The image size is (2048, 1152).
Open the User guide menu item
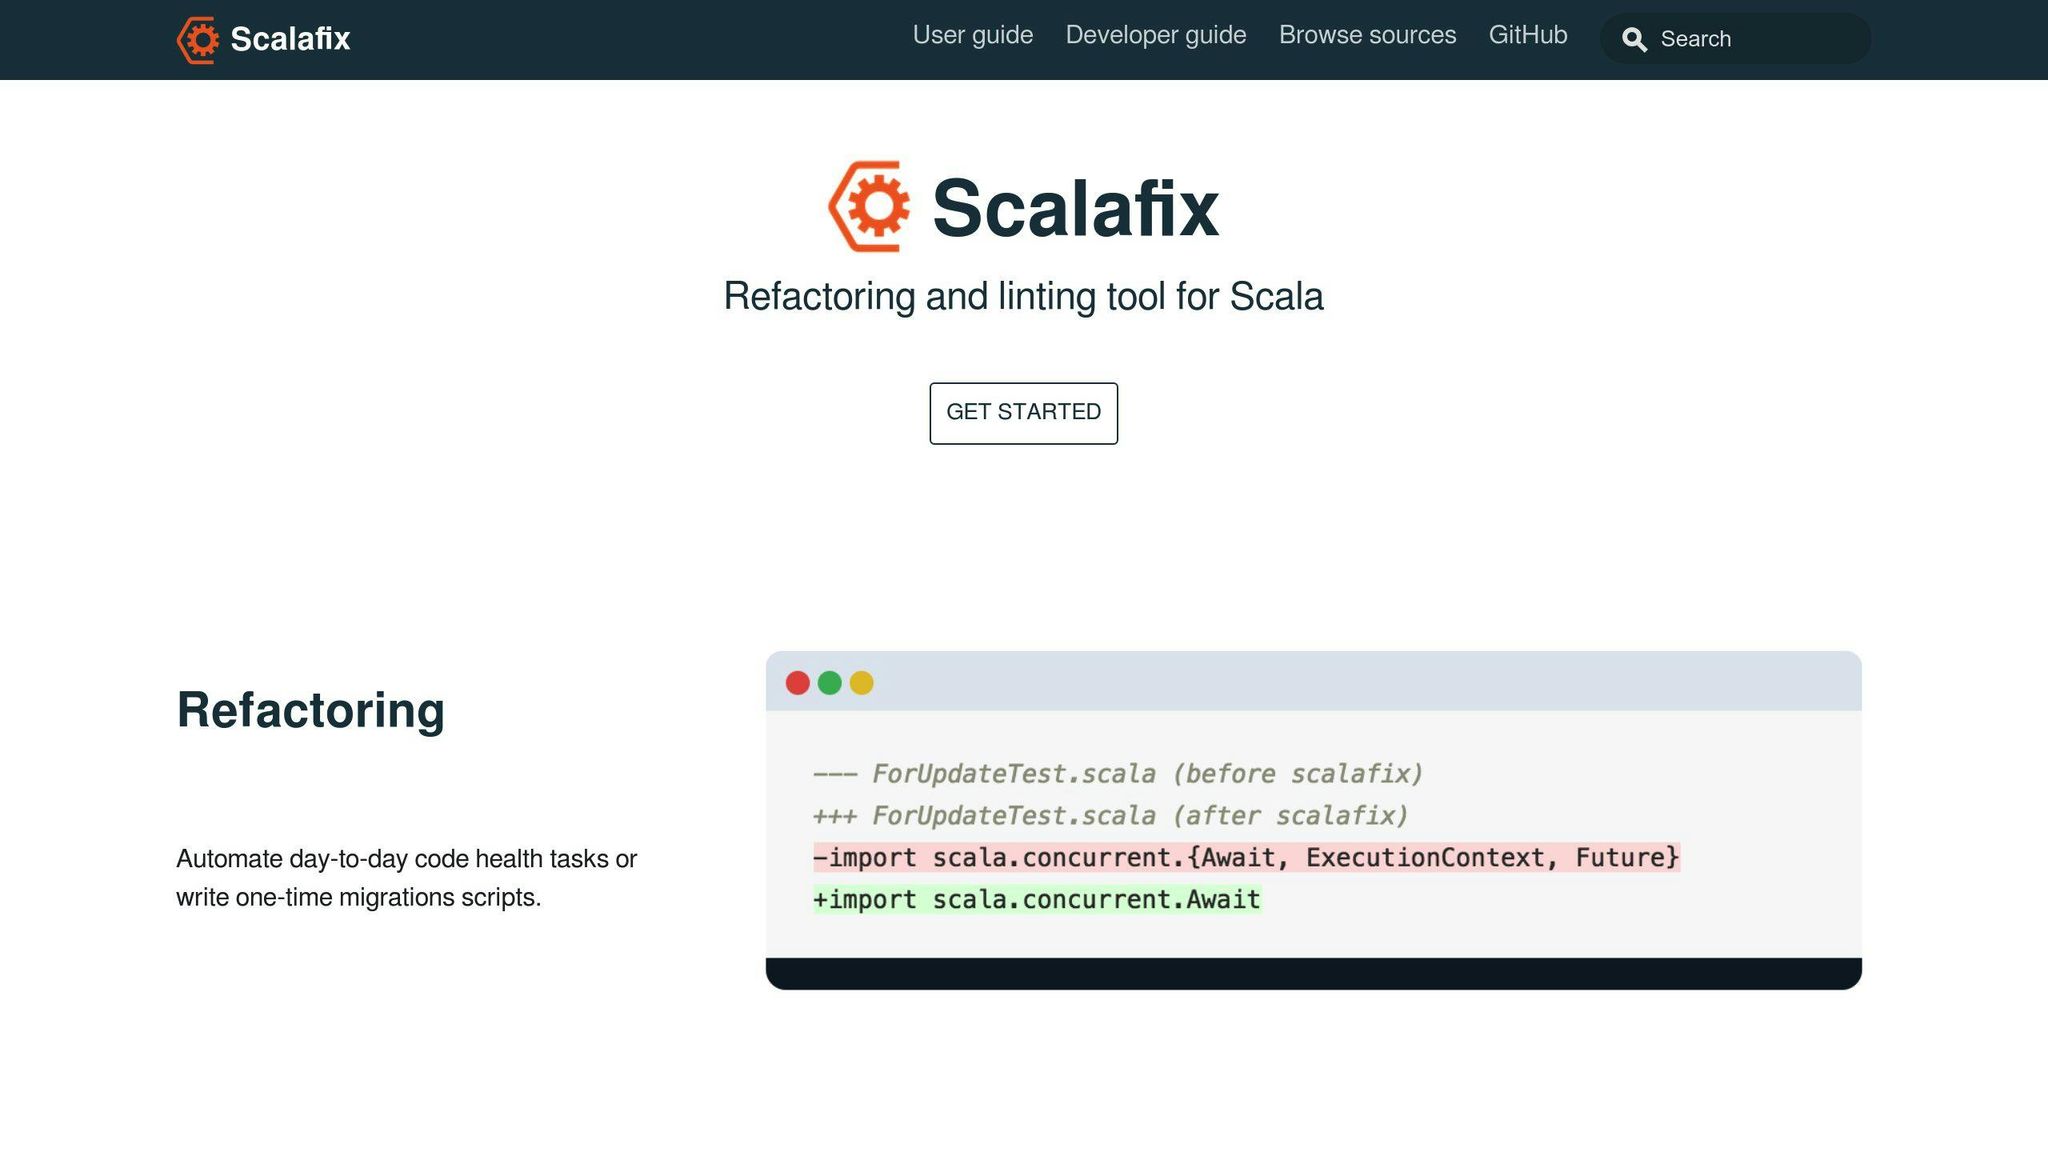pyautogui.click(x=973, y=35)
